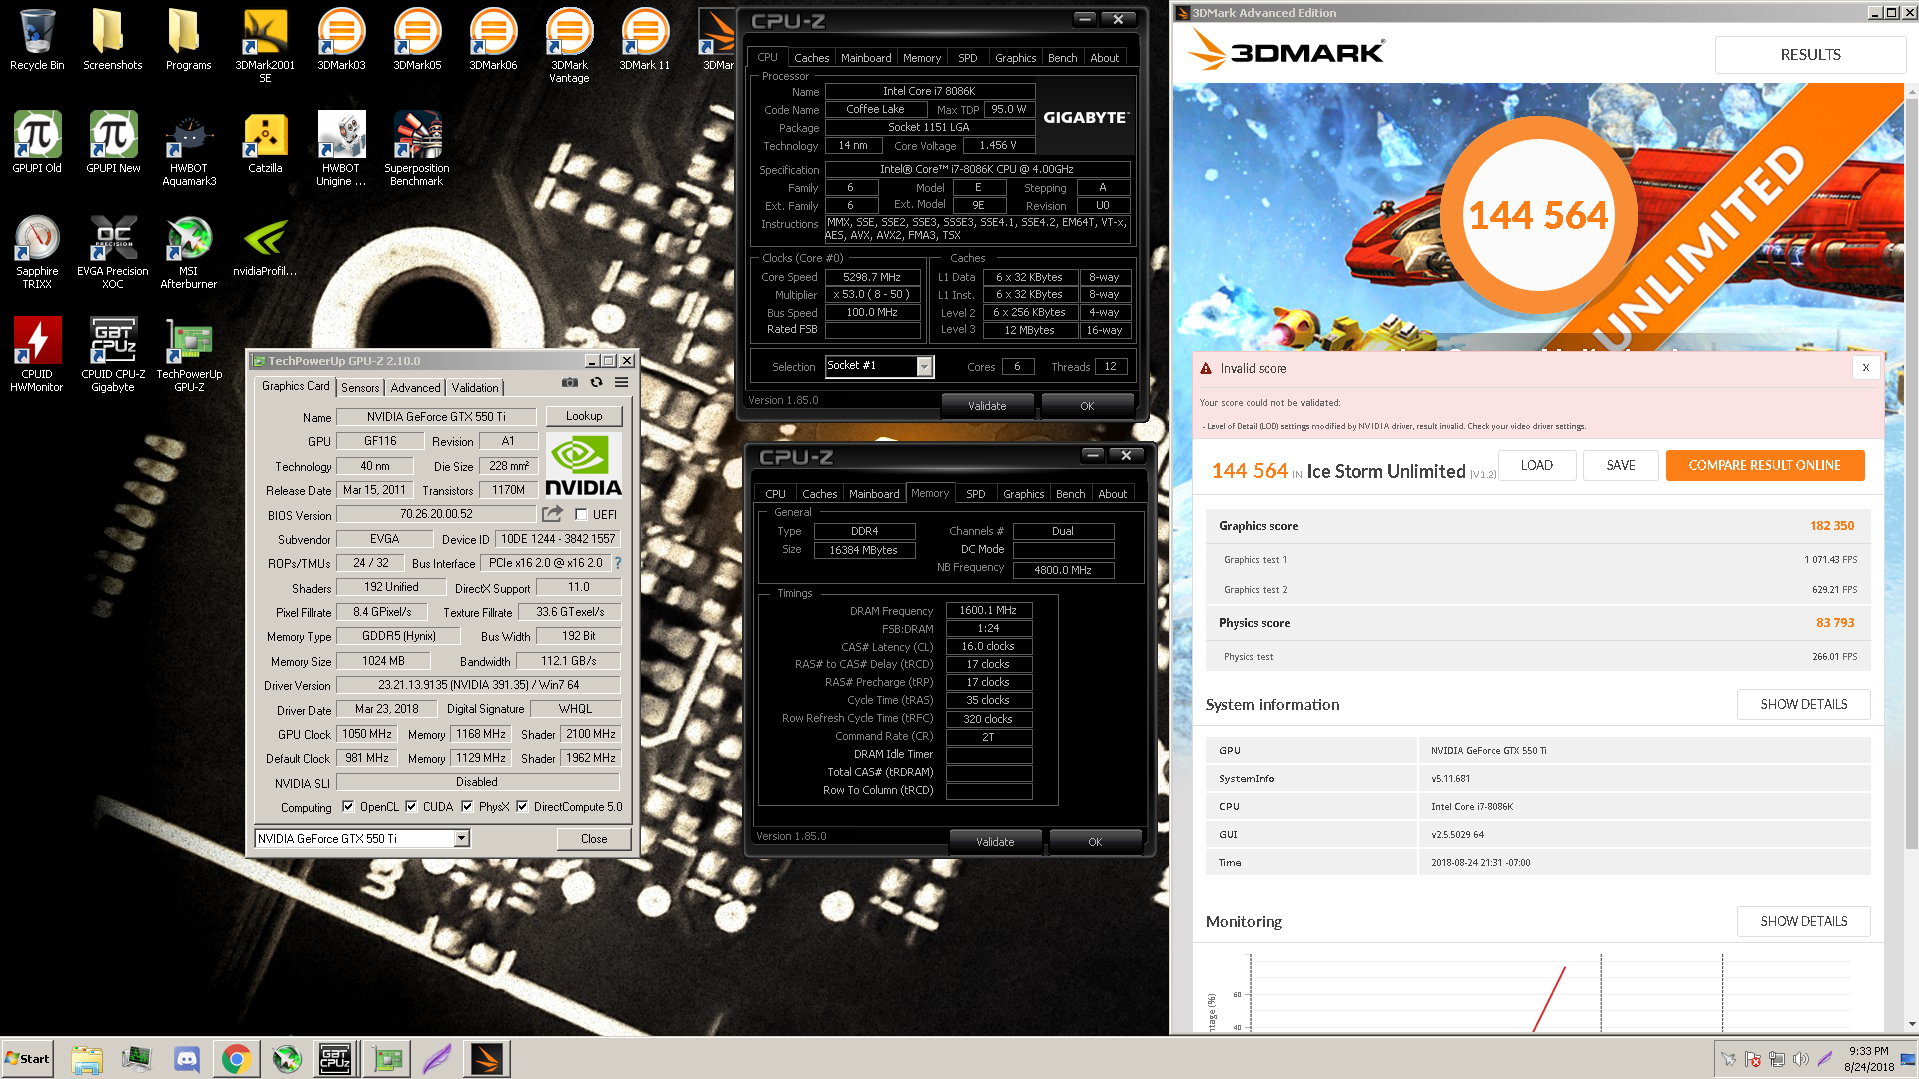Screen dimensions: 1919x1079
Task: Open the Programs folder icon
Action: [x=188, y=40]
